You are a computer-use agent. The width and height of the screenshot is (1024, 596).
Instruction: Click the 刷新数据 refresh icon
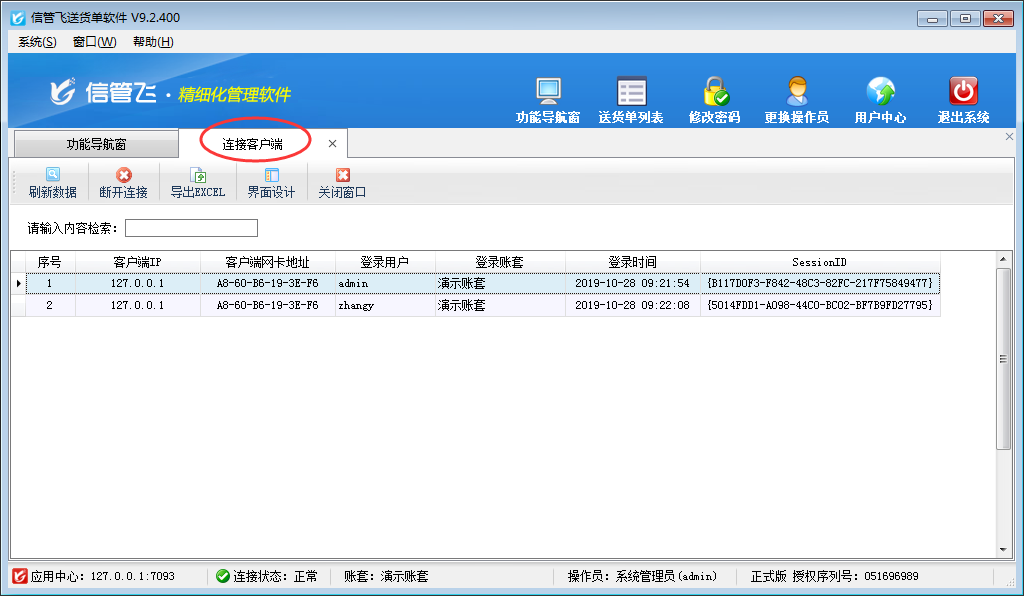[53, 175]
